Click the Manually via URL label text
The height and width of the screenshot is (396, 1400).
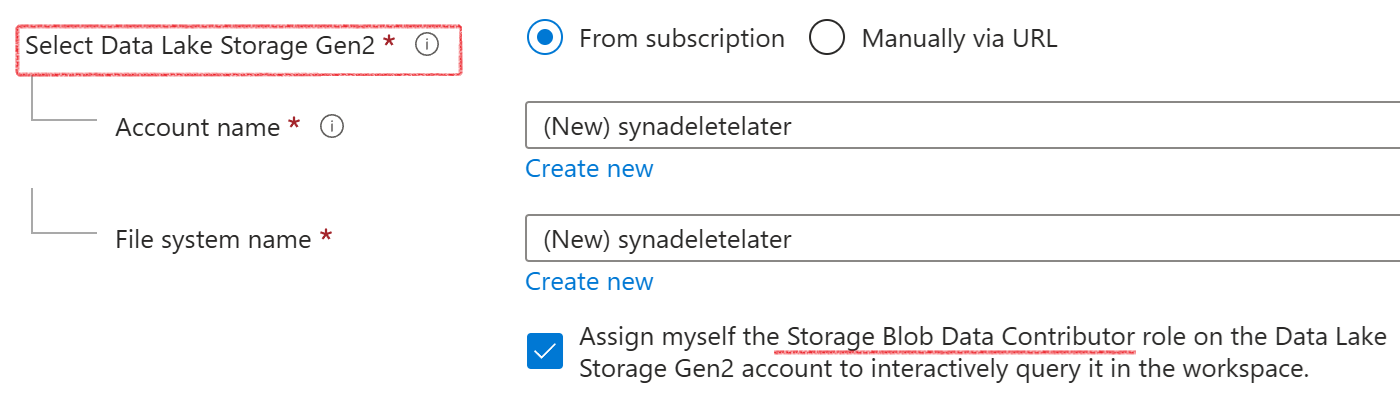pos(960,39)
